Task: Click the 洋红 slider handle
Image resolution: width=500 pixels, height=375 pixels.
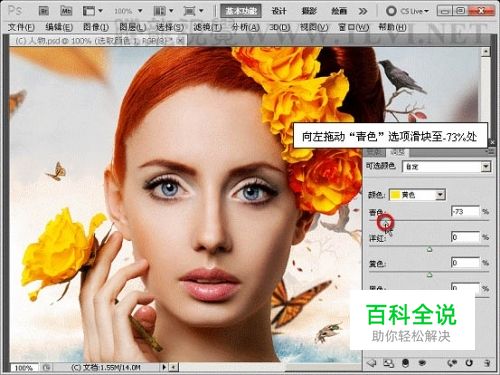Action: tap(430, 249)
